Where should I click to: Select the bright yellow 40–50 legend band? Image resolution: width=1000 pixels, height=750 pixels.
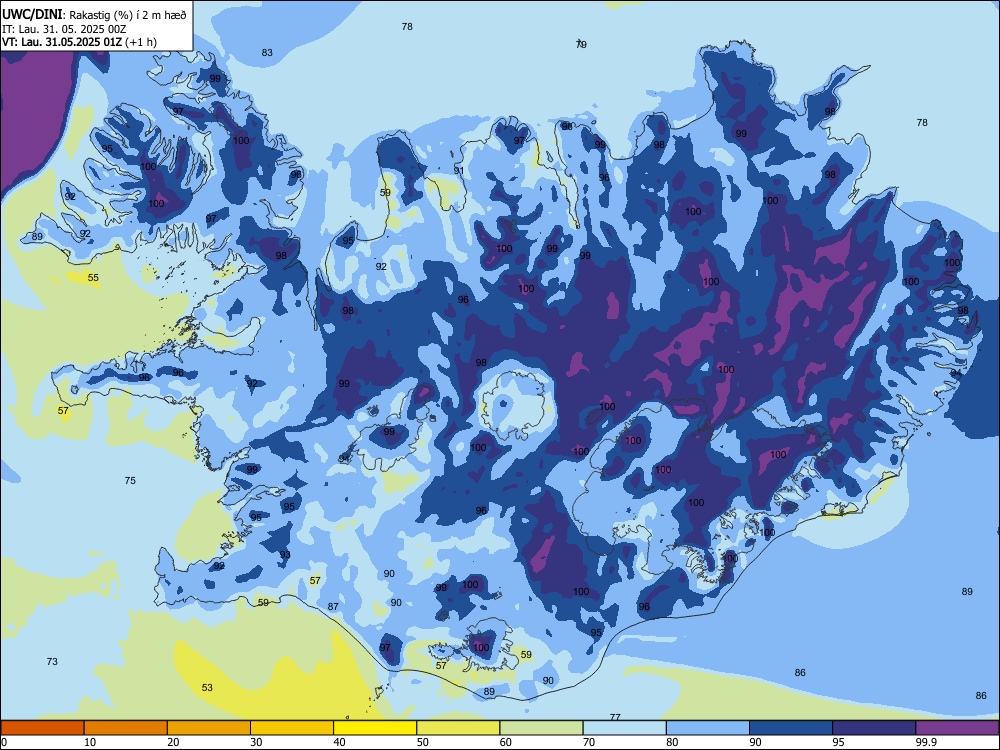click(375, 728)
